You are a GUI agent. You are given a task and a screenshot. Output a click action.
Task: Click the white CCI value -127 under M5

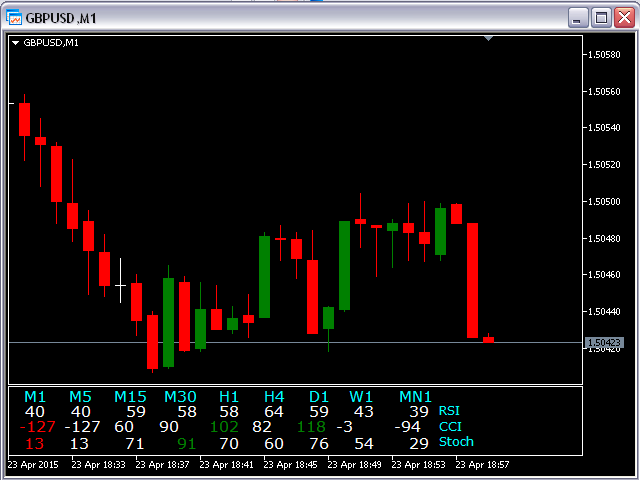(x=82, y=427)
